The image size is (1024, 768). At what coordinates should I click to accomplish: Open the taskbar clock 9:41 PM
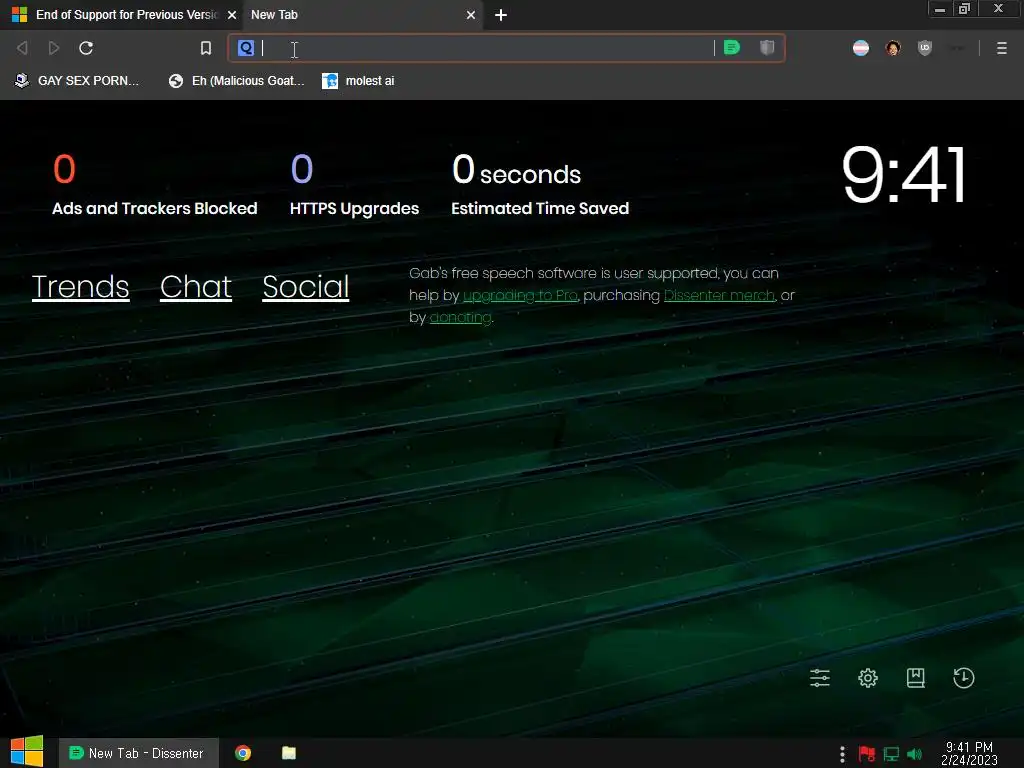point(969,753)
